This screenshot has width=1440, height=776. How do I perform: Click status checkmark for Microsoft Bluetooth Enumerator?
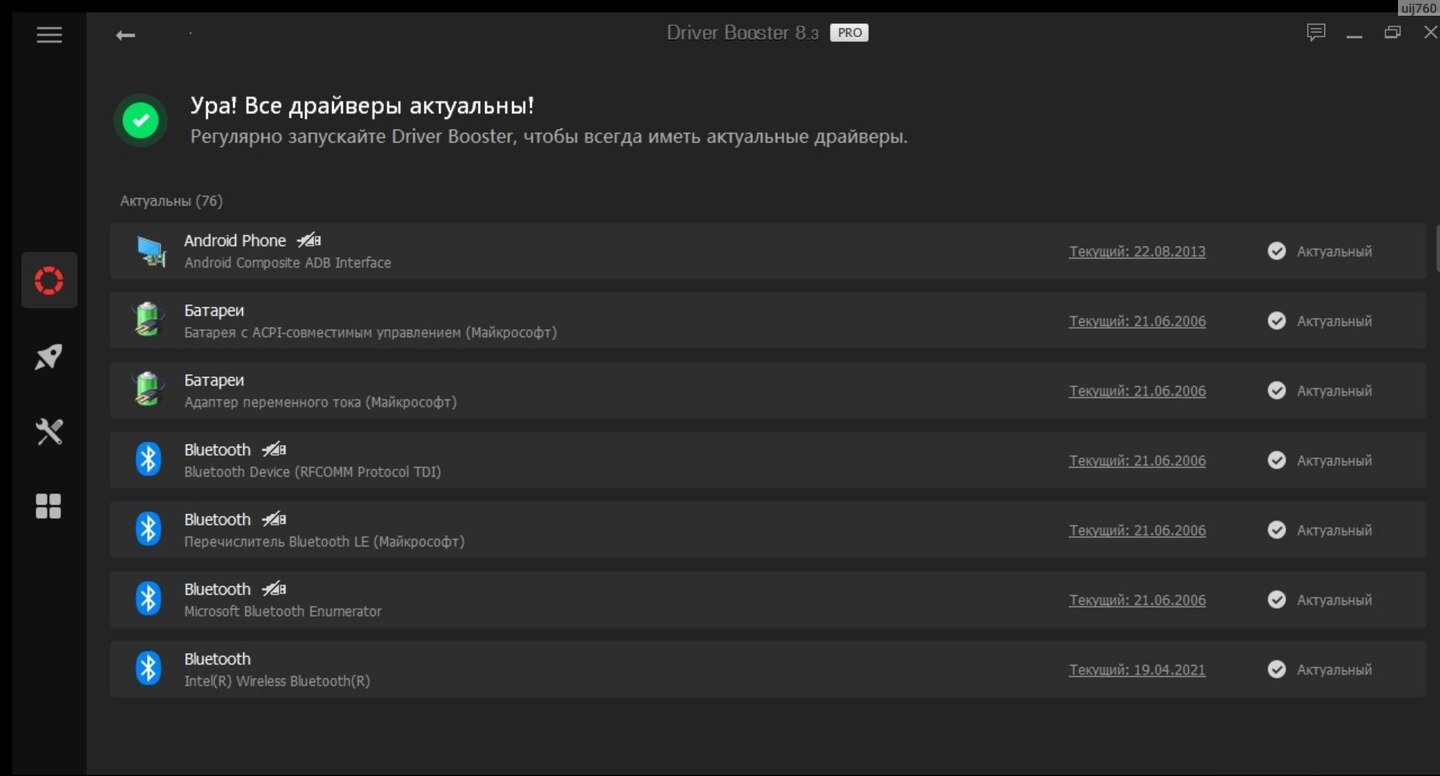pos(1277,600)
